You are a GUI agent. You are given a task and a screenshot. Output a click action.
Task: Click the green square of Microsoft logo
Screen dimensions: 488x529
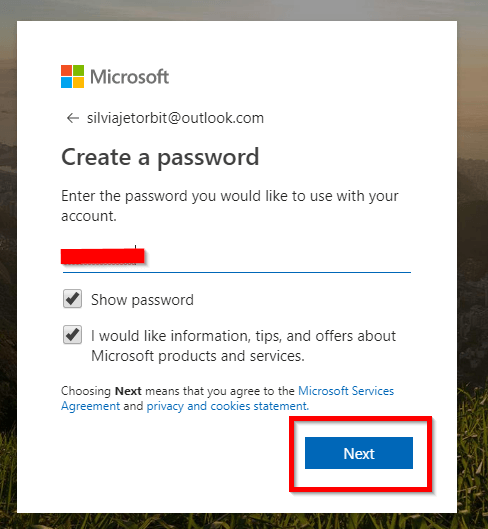pos(79,71)
